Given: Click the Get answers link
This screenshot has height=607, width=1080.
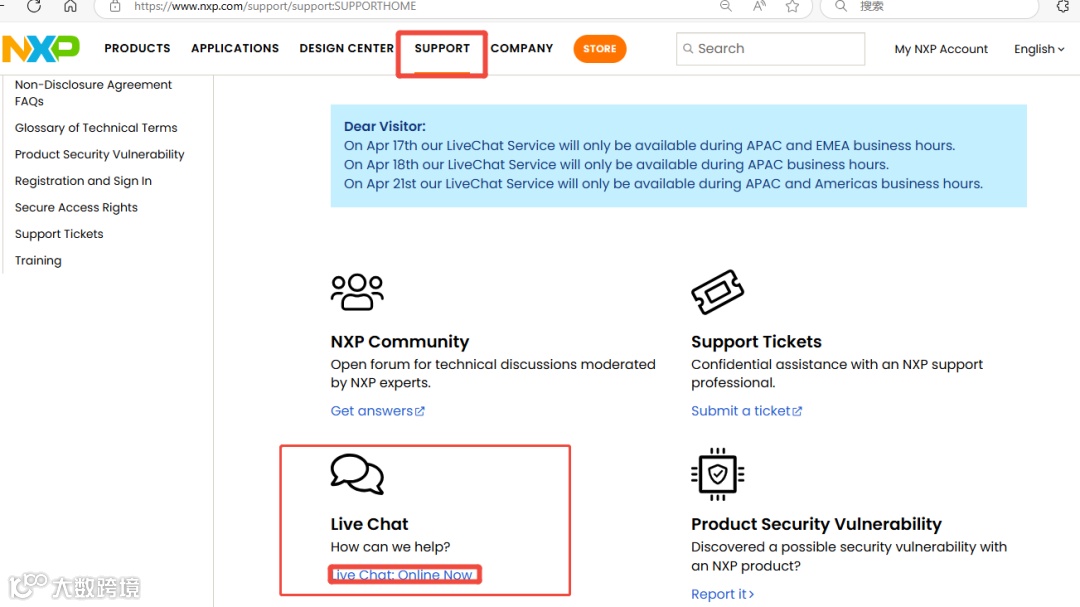Looking at the screenshot, I should pyautogui.click(x=377, y=411).
